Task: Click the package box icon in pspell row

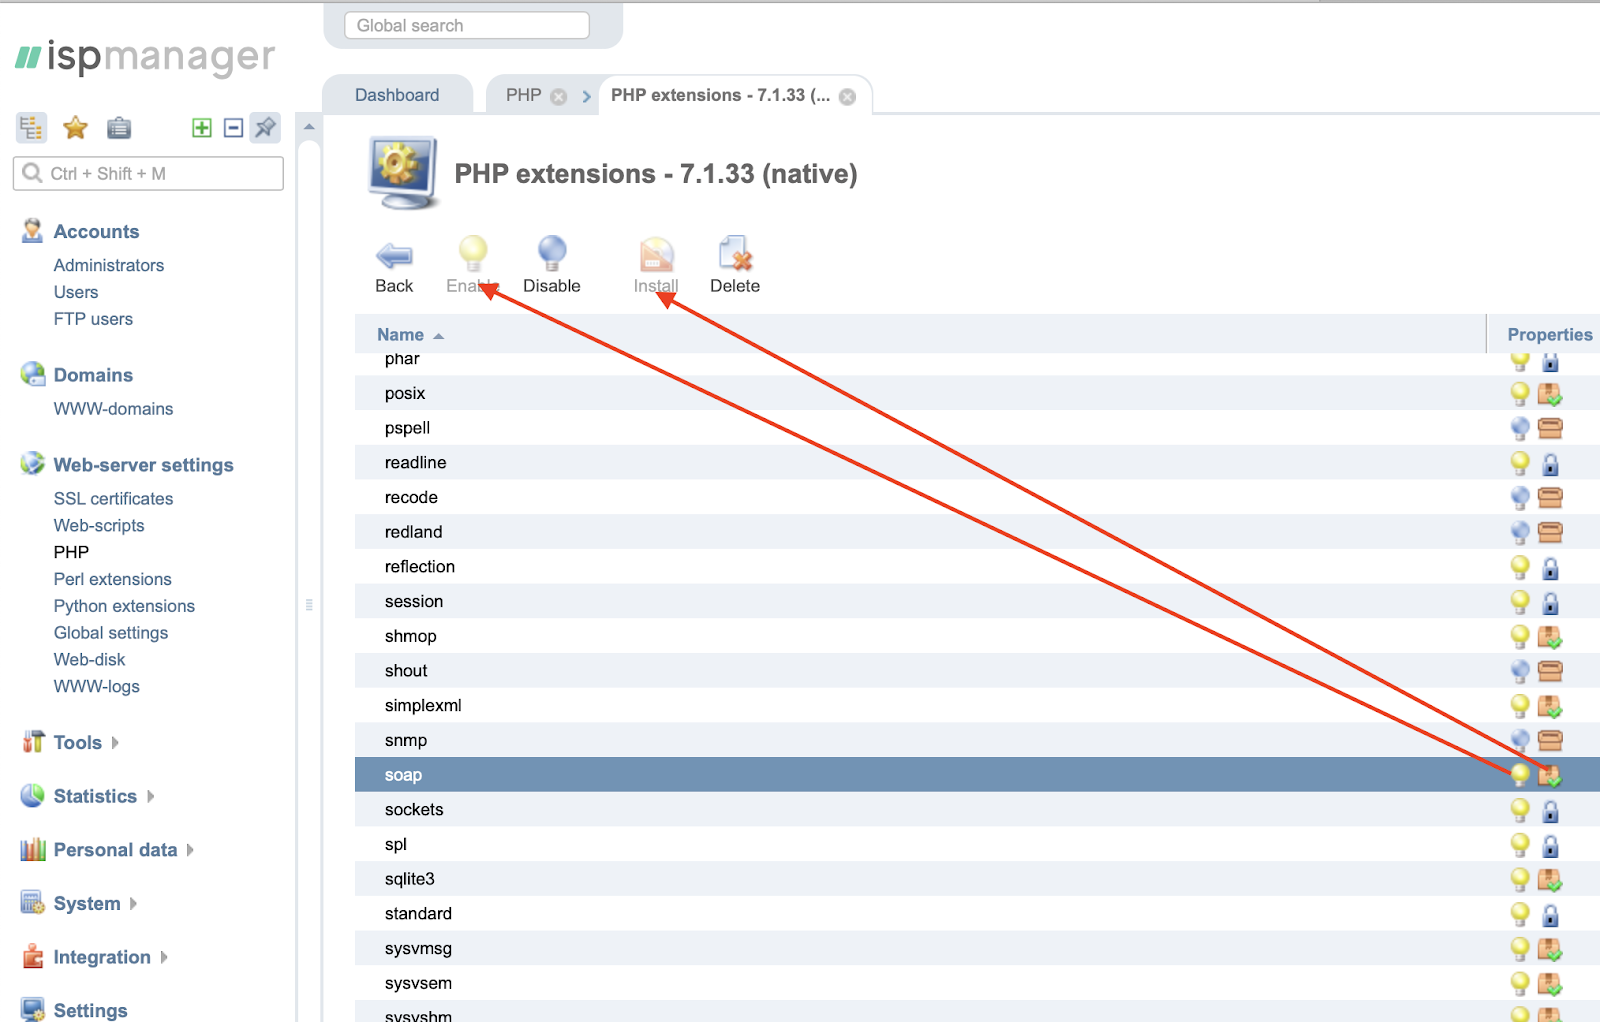Action: [1550, 428]
